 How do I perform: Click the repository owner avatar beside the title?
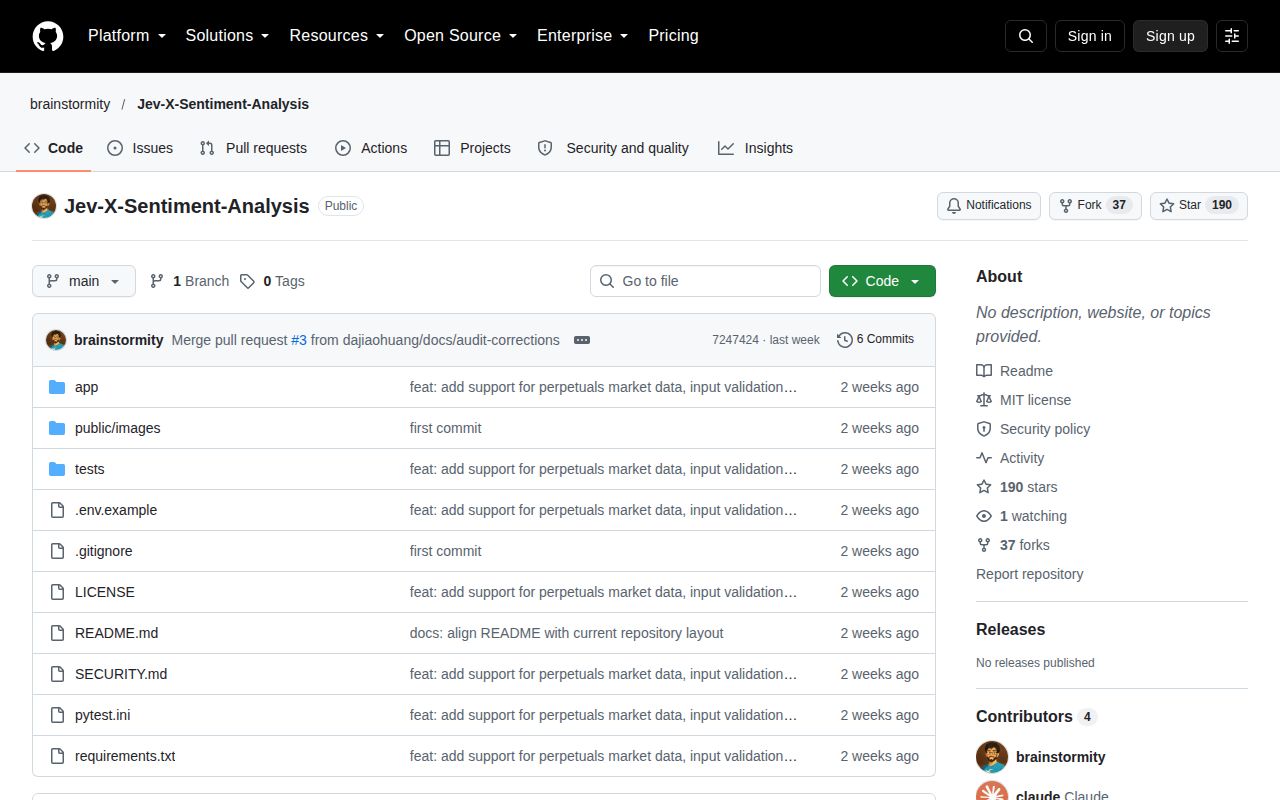pos(44,206)
